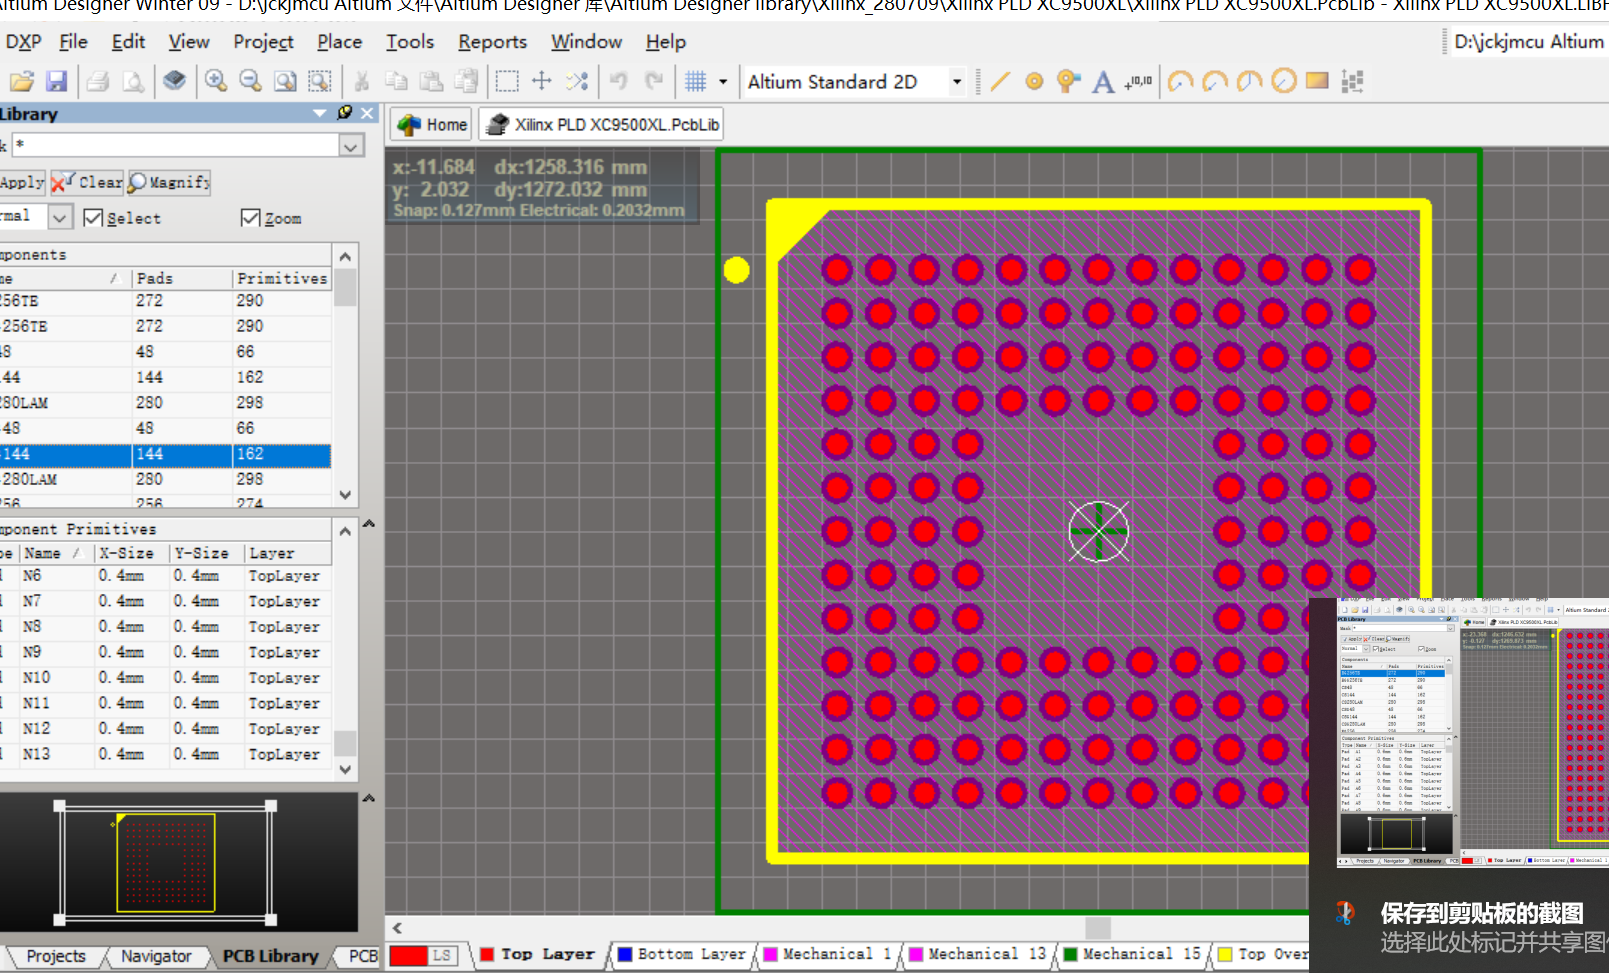Open the Windows snip saved notification
Screen dimensions: 1609x973
click(1459, 785)
